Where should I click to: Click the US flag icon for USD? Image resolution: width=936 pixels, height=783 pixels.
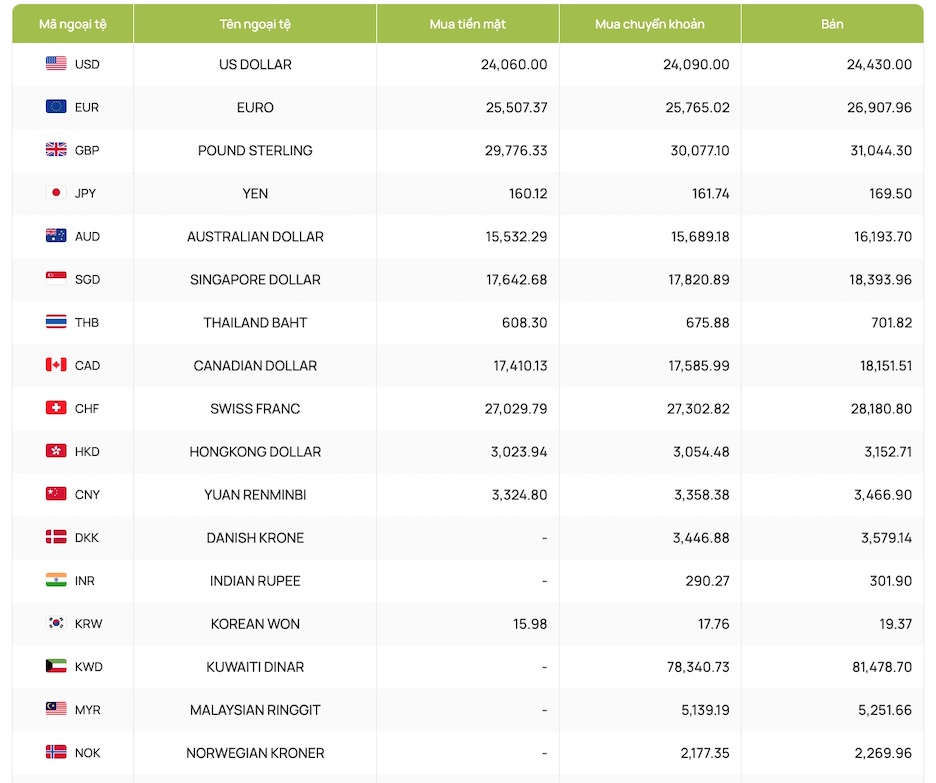(x=56, y=64)
